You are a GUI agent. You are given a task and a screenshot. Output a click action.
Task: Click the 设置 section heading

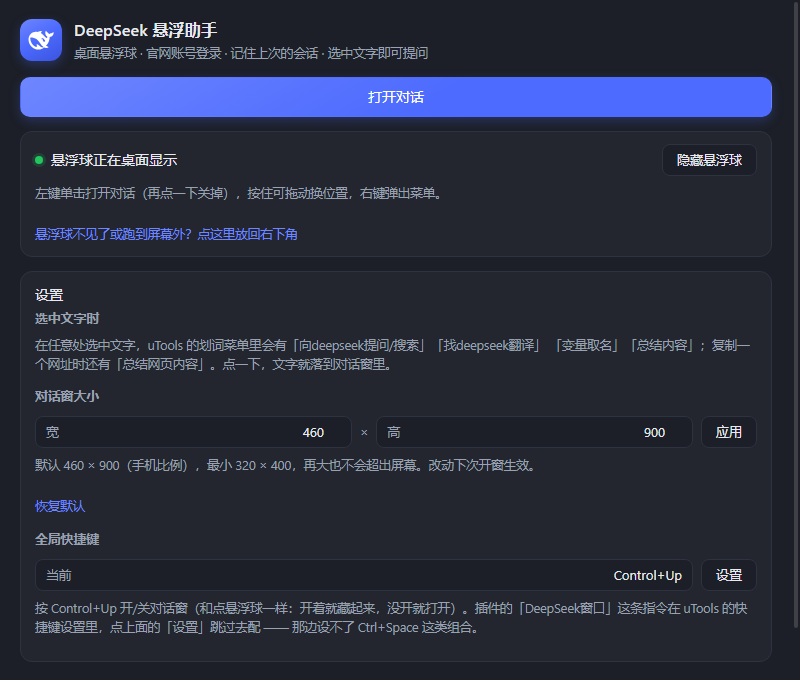49,295
